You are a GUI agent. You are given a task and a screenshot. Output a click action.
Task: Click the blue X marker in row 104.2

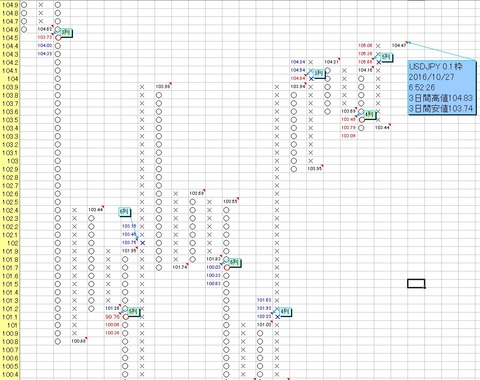pyautogui.click(x=379, y=62)
